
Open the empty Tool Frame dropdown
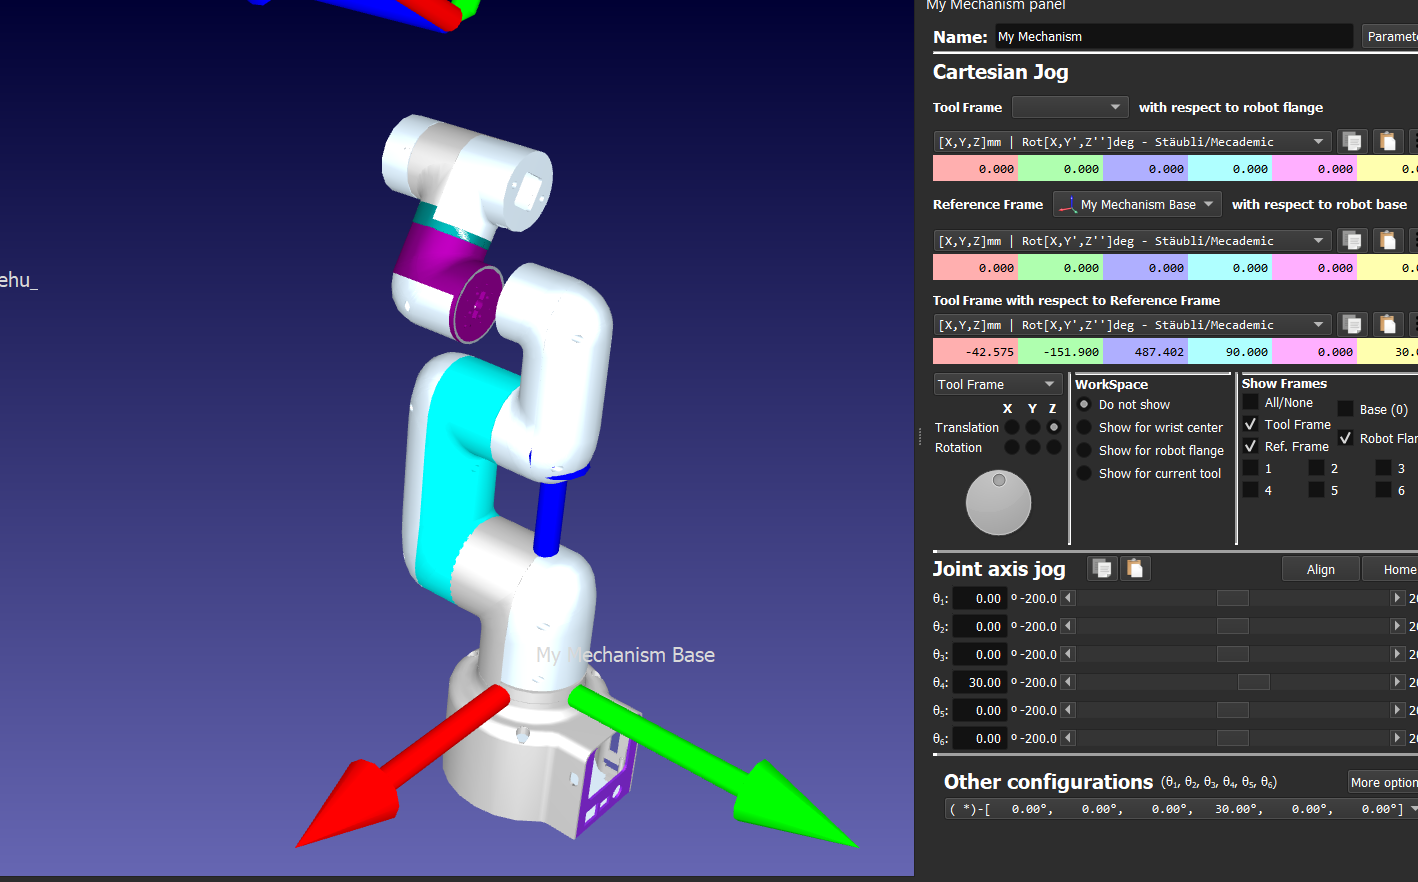[x=1070, y=107]
